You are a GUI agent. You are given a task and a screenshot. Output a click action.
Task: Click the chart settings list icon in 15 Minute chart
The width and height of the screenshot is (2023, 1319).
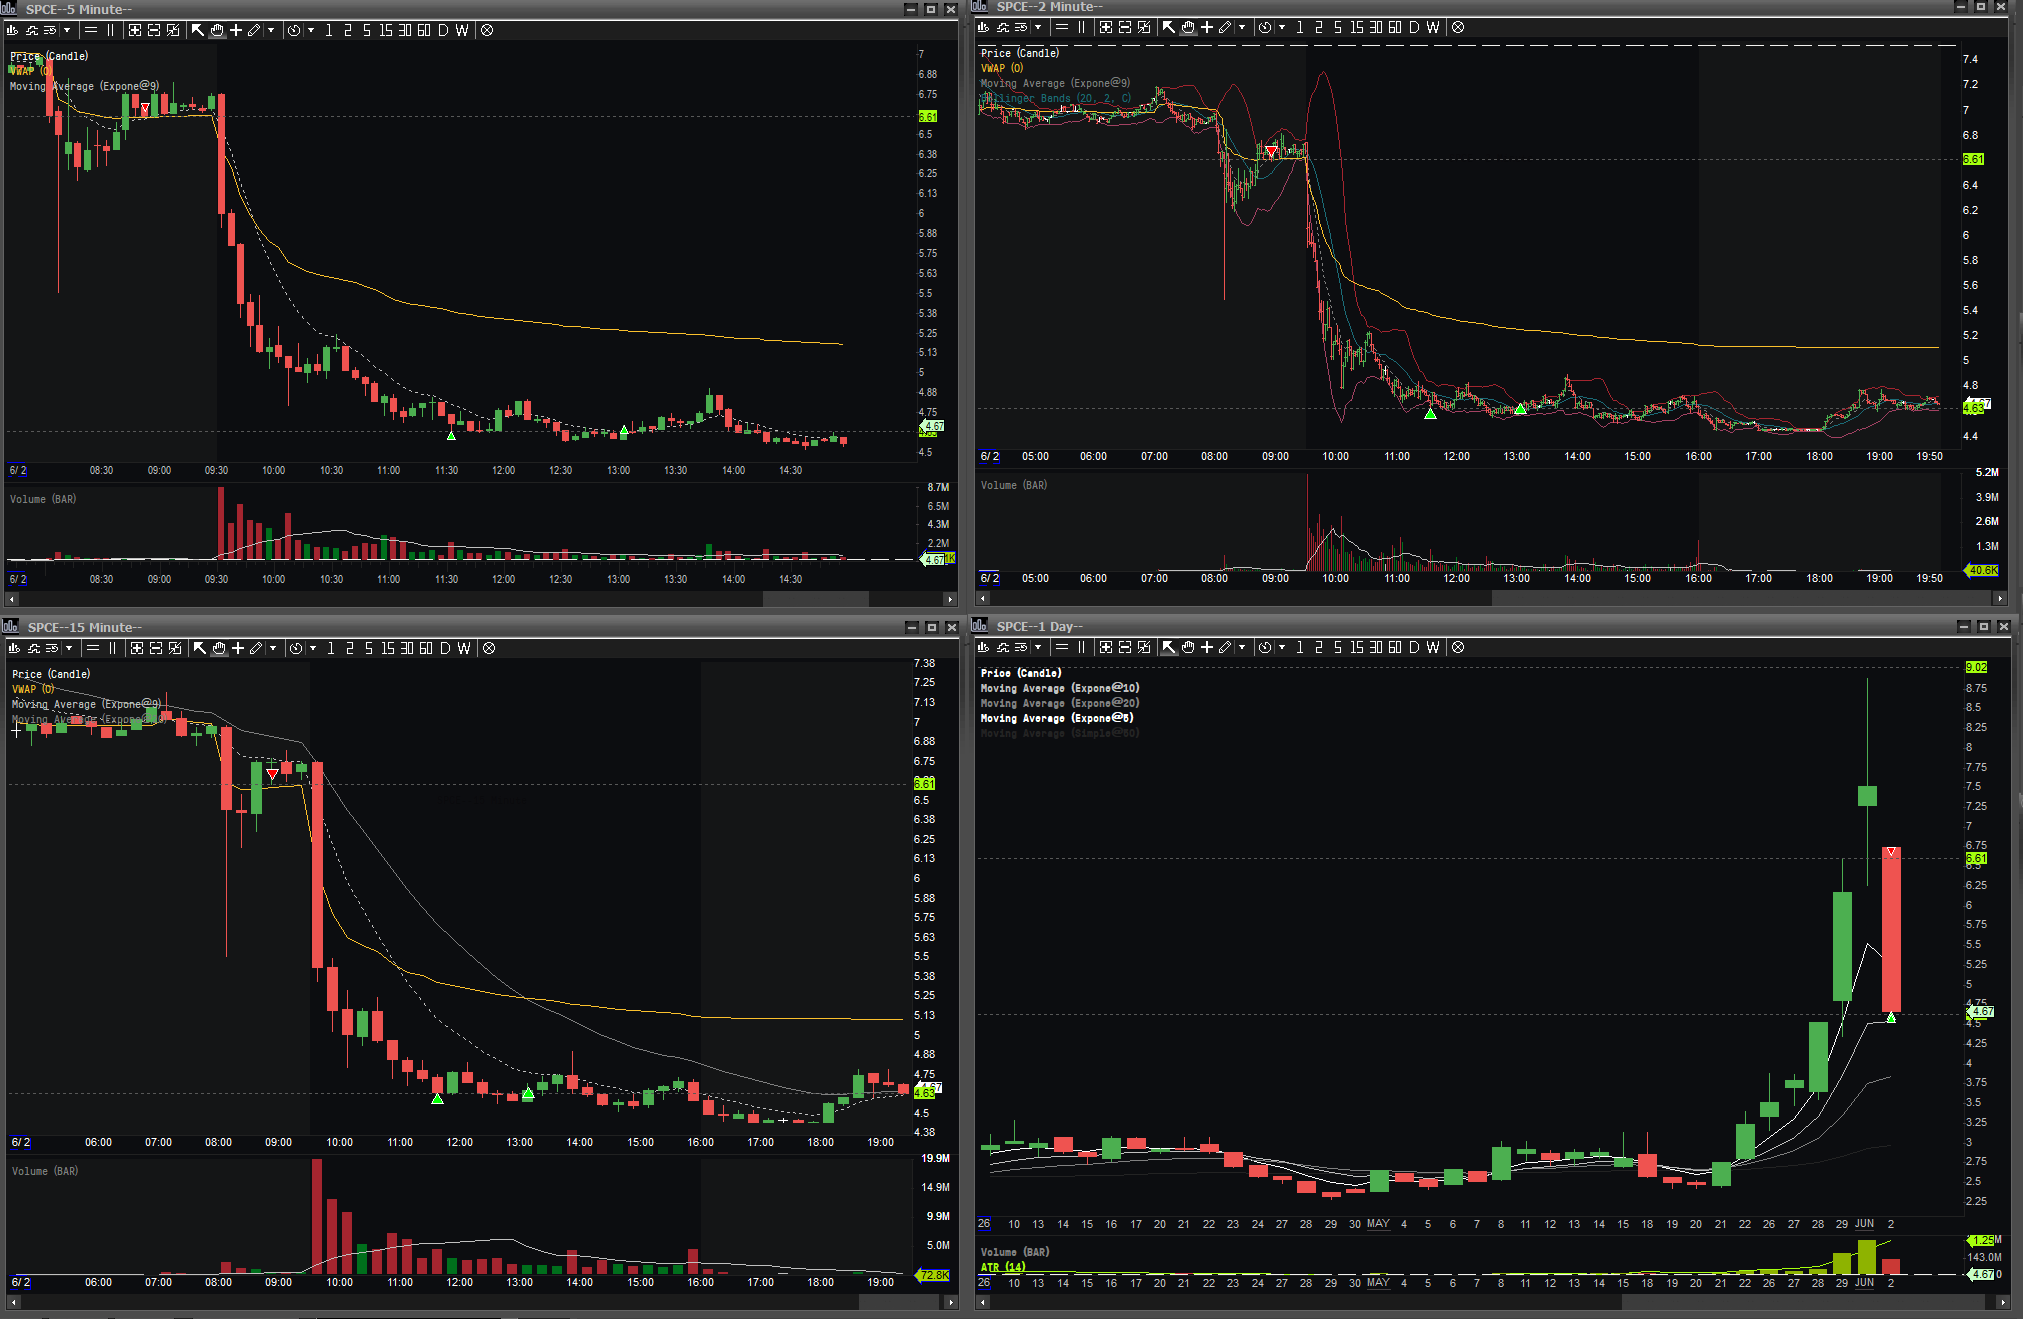52,648
